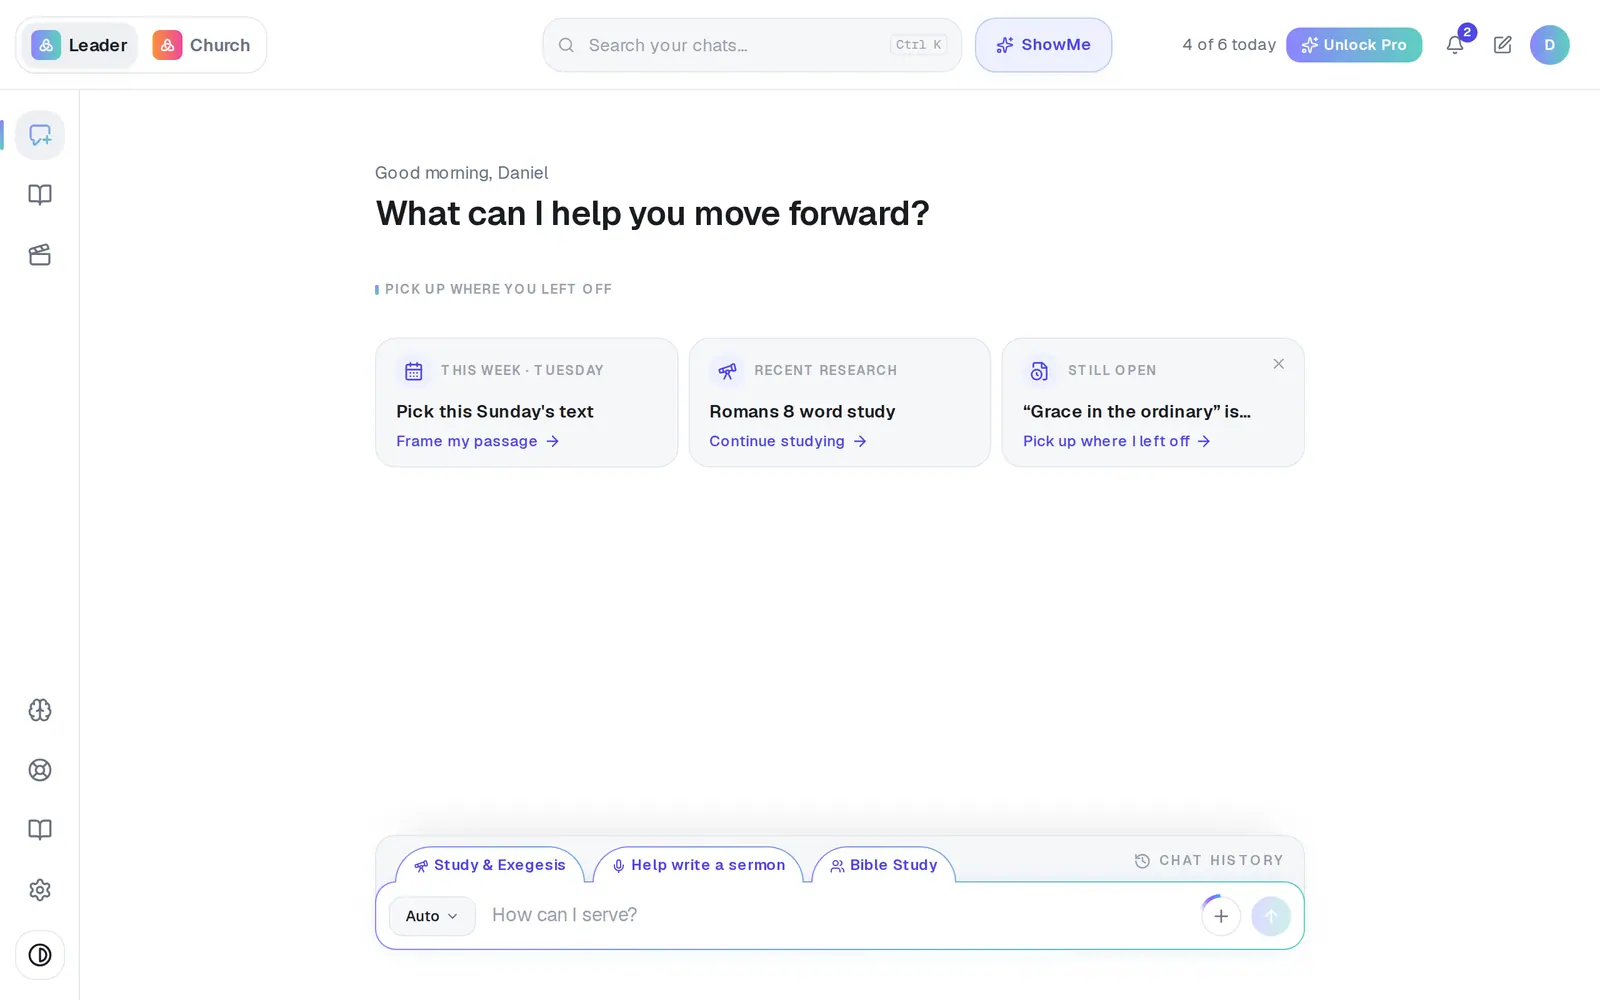
Task: Select the Study & Exegesis tab
Action: point(490,865)
